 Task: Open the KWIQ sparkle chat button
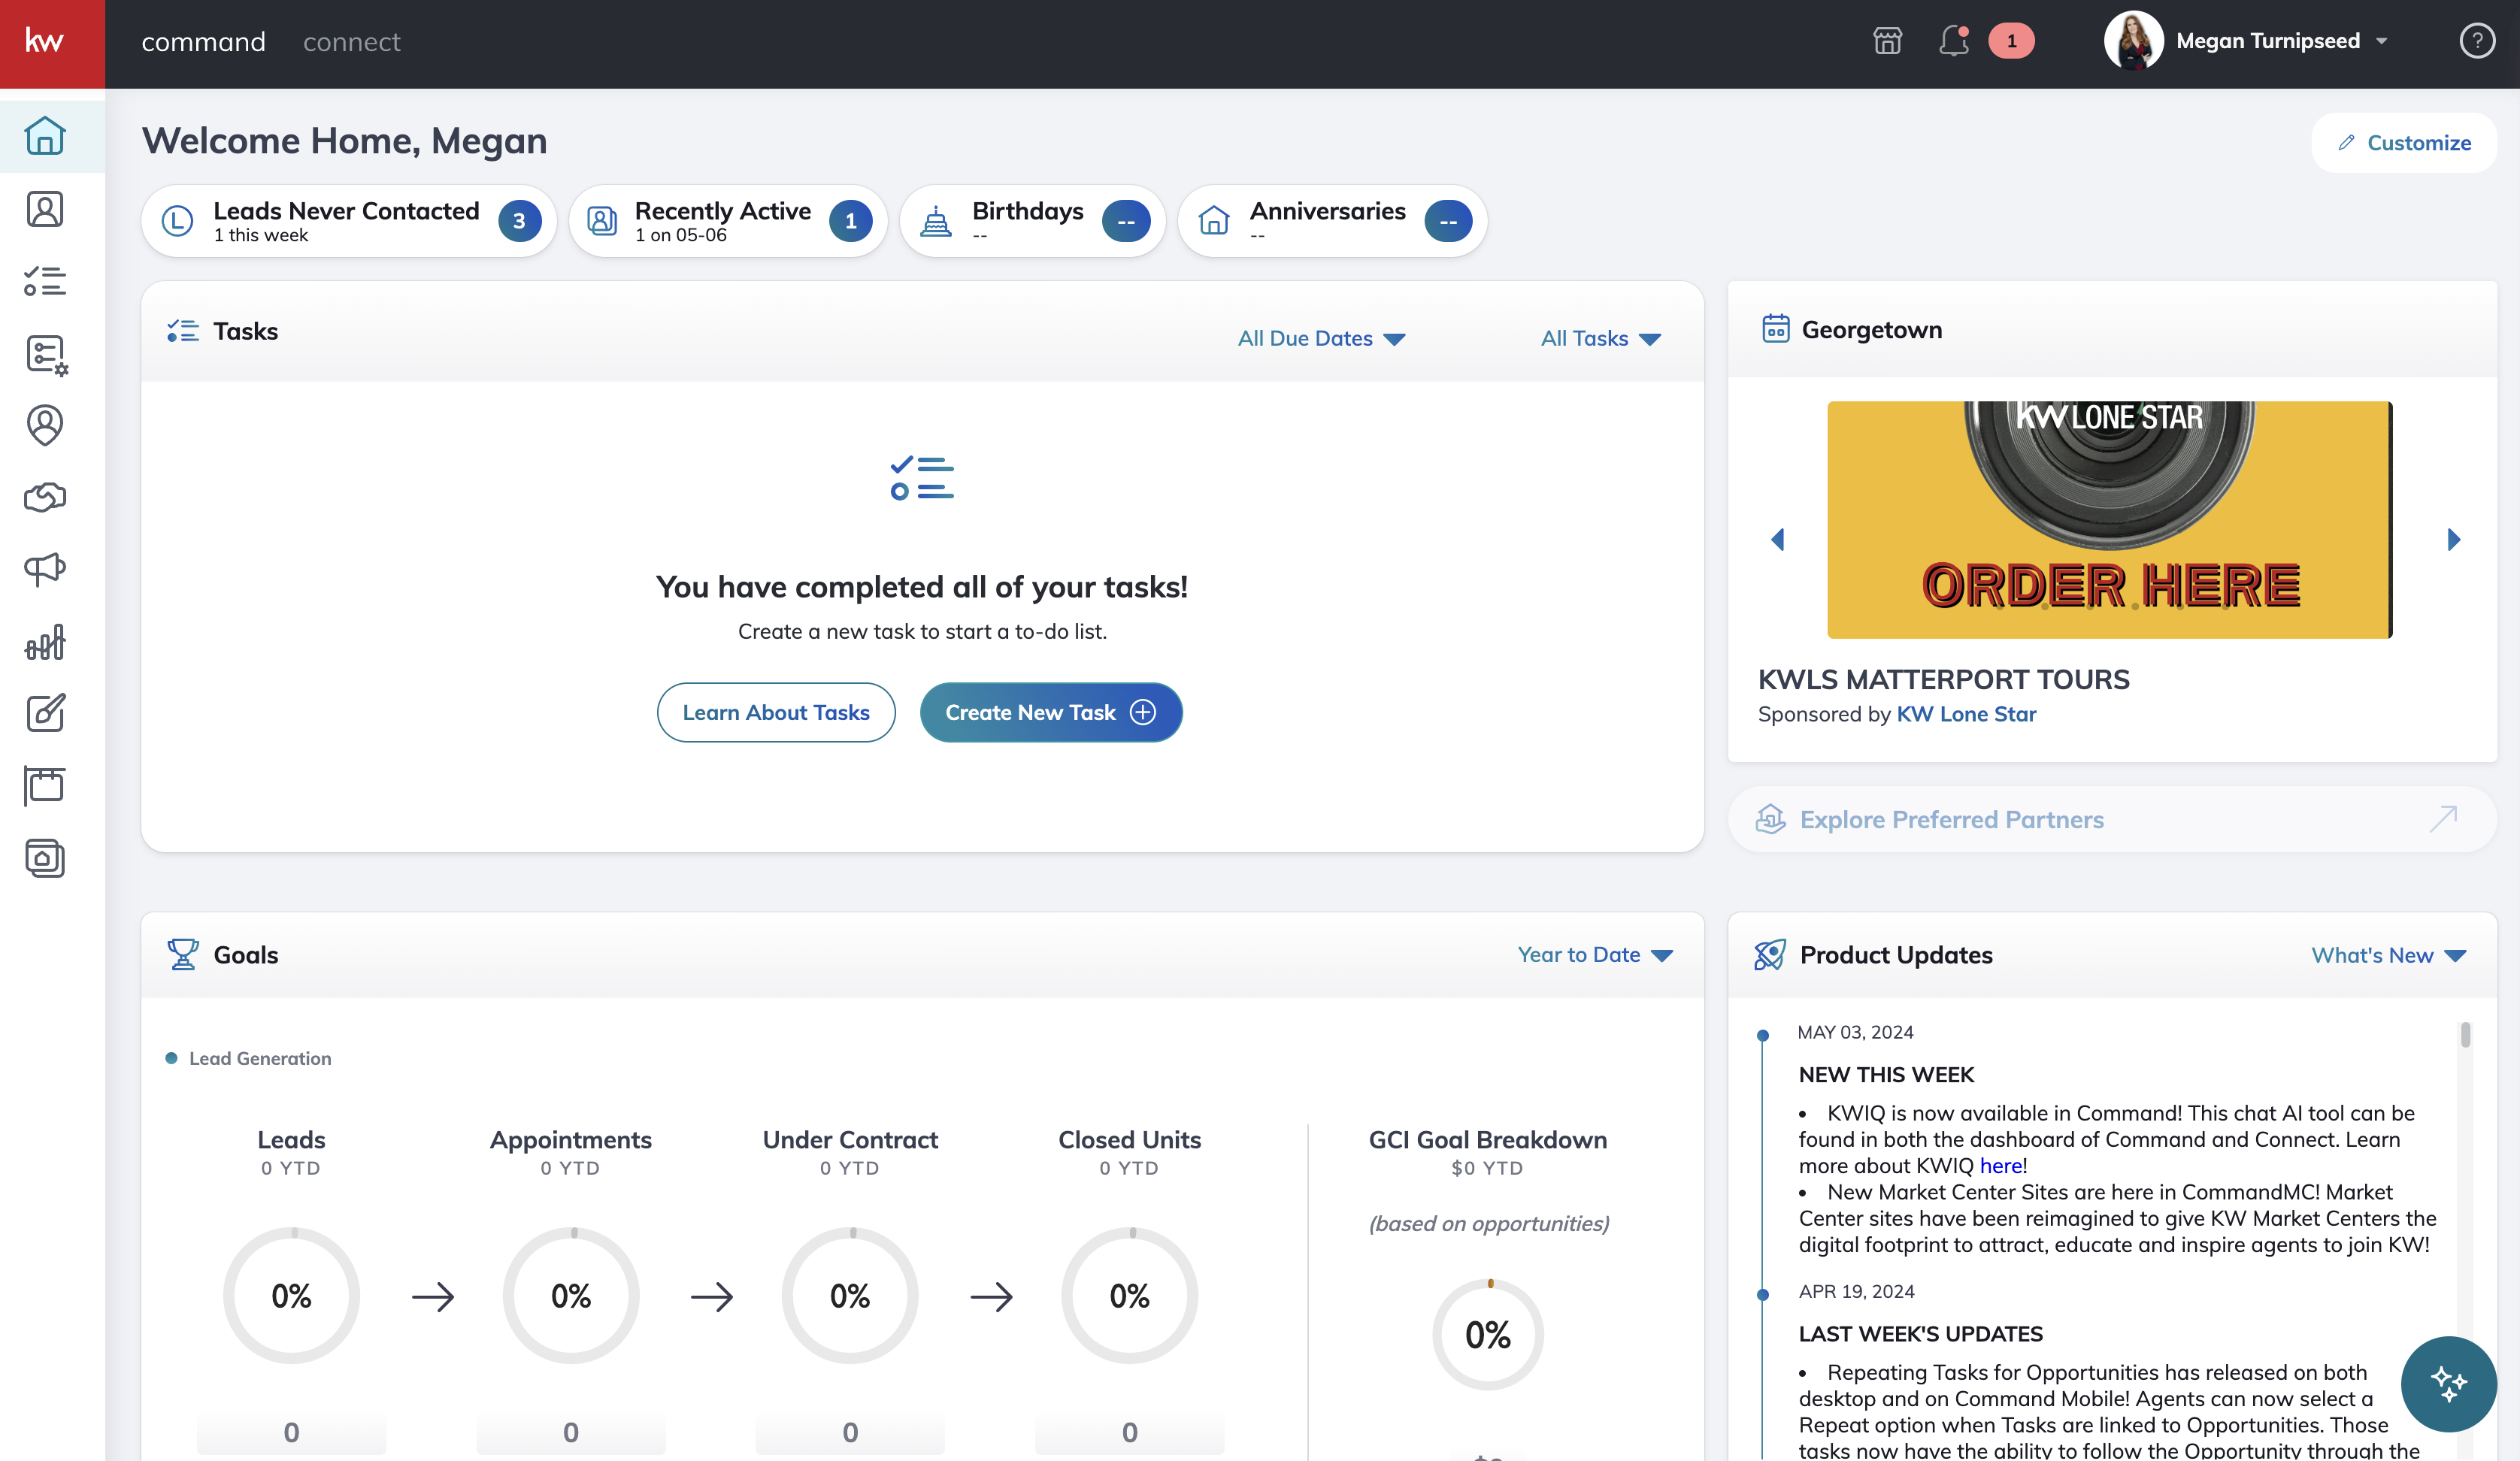[2448, 1384]
